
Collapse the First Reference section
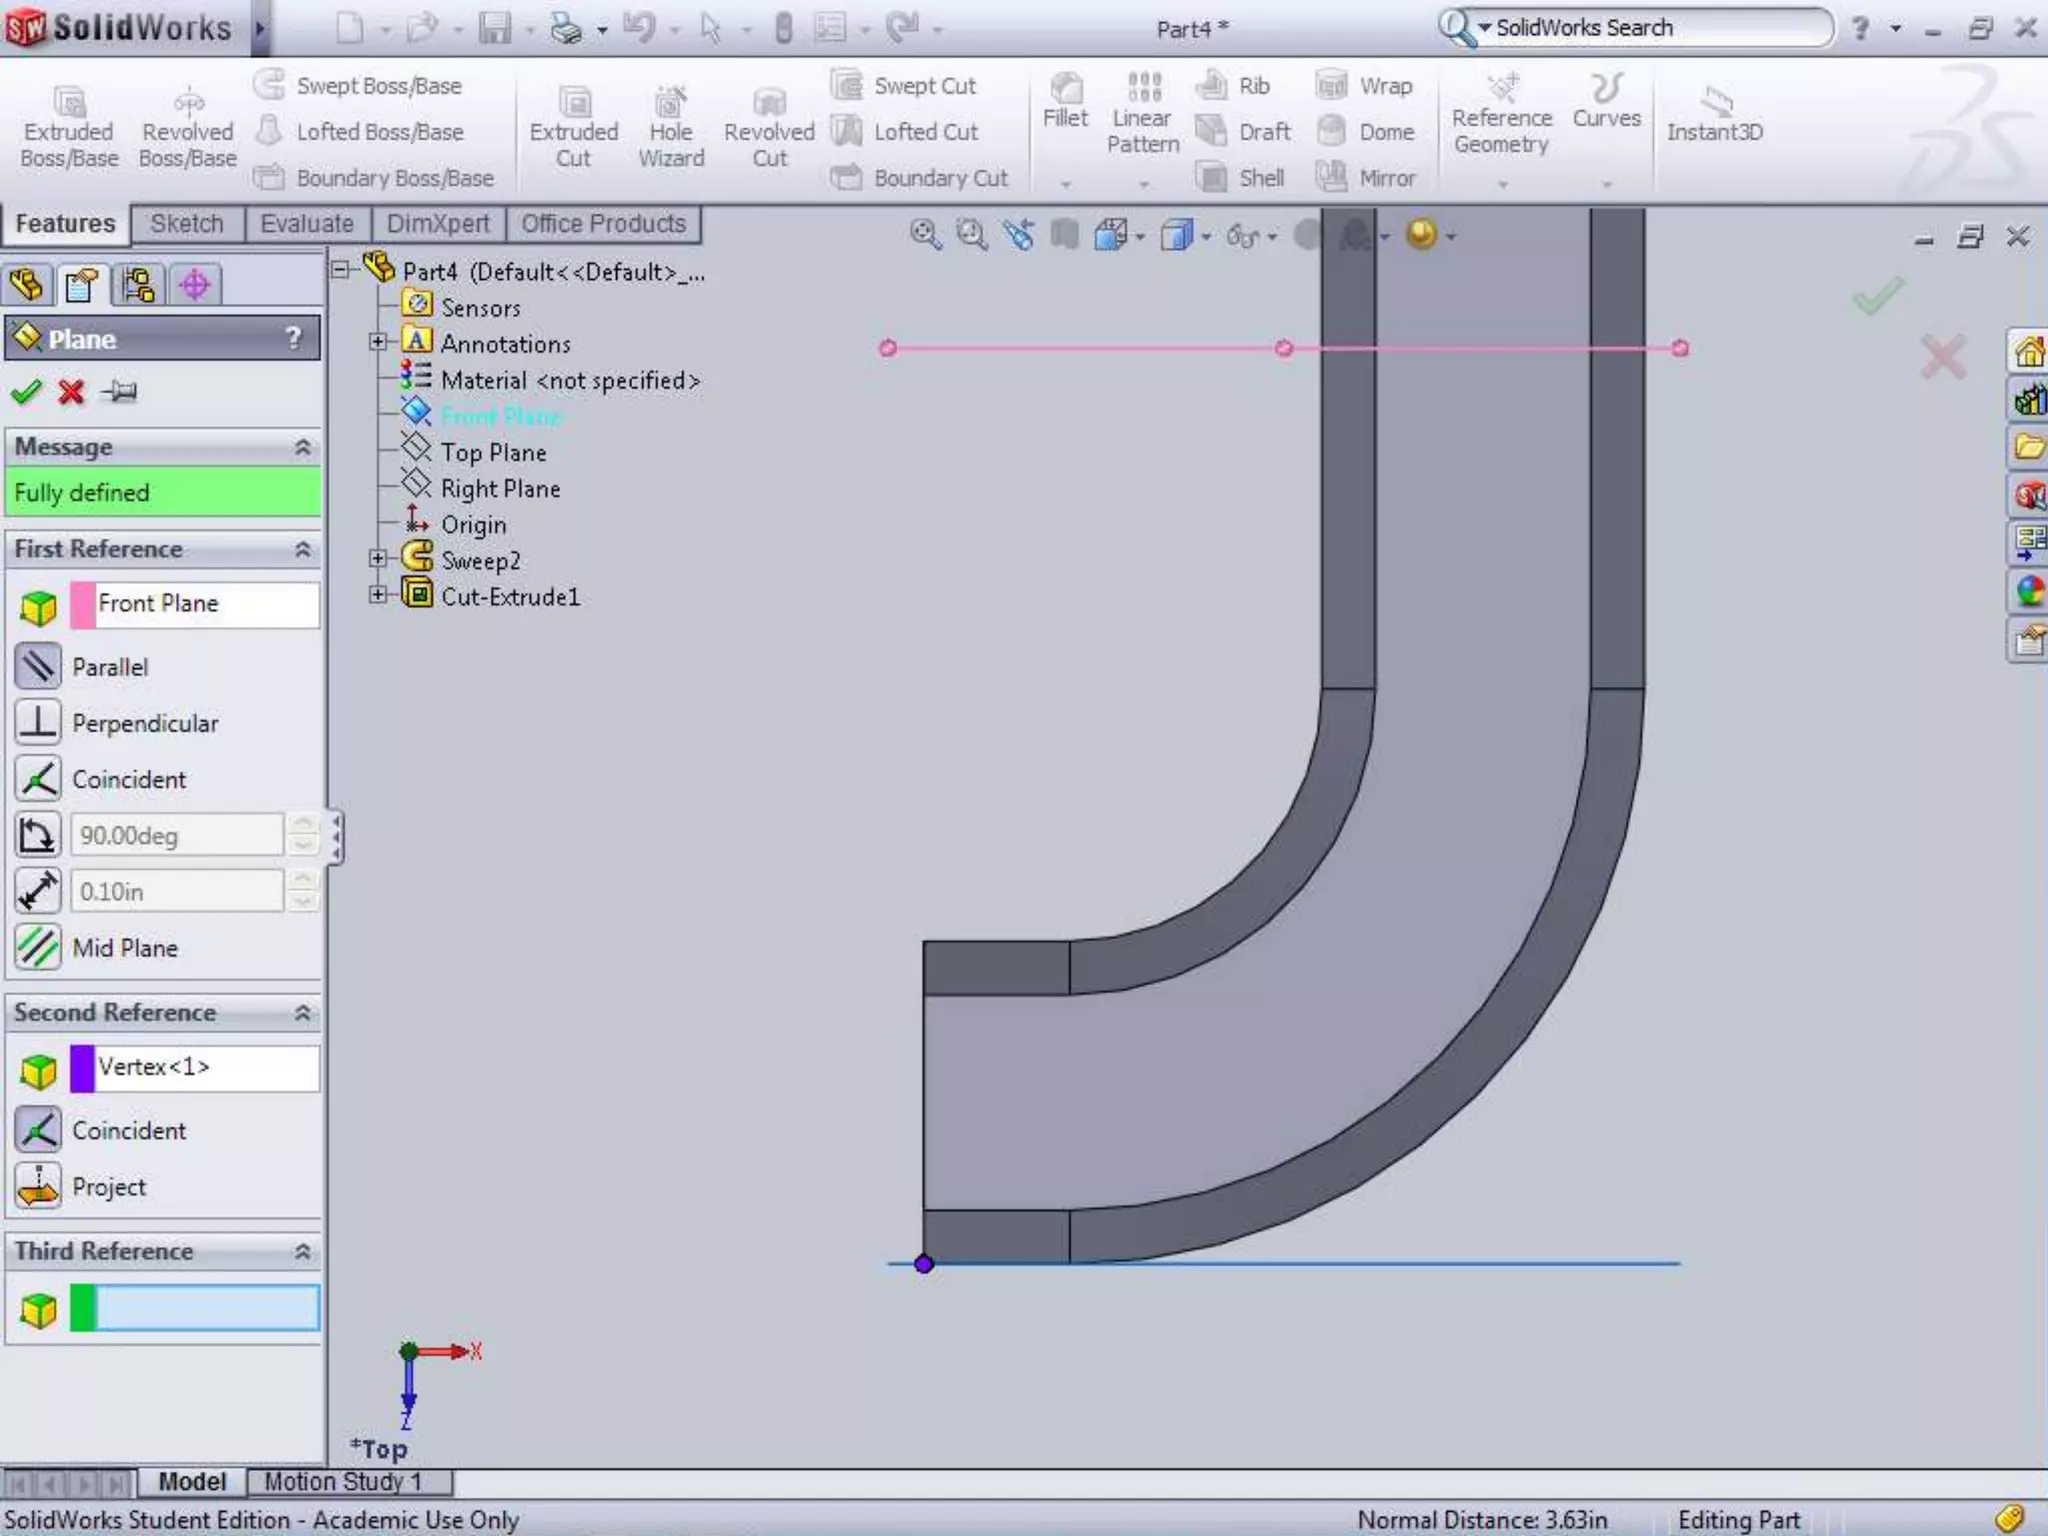303,549
